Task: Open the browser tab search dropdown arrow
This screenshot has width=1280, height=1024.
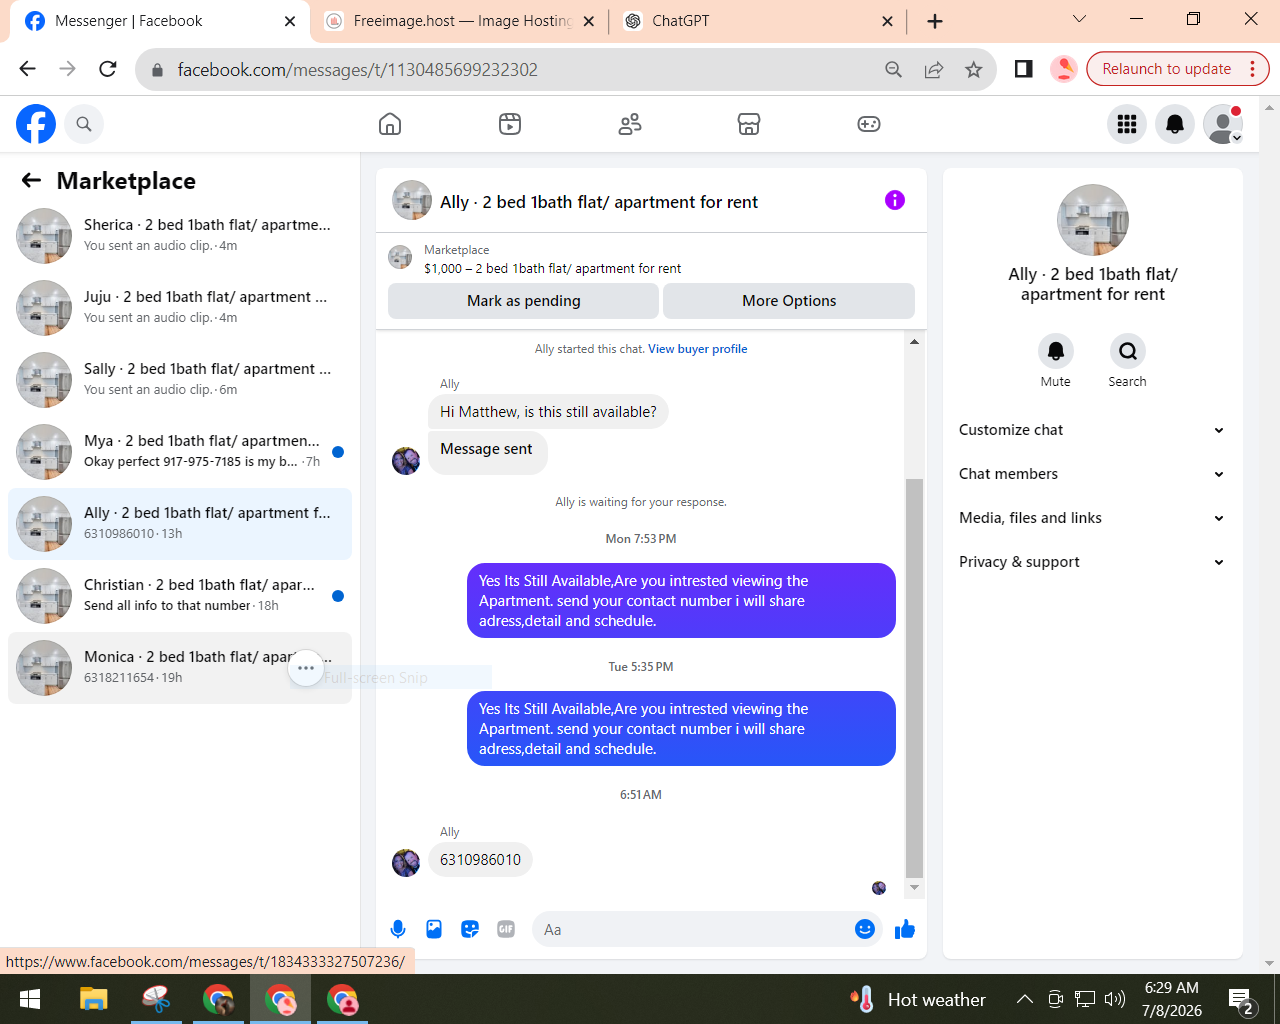Action: pos(1079,19)
